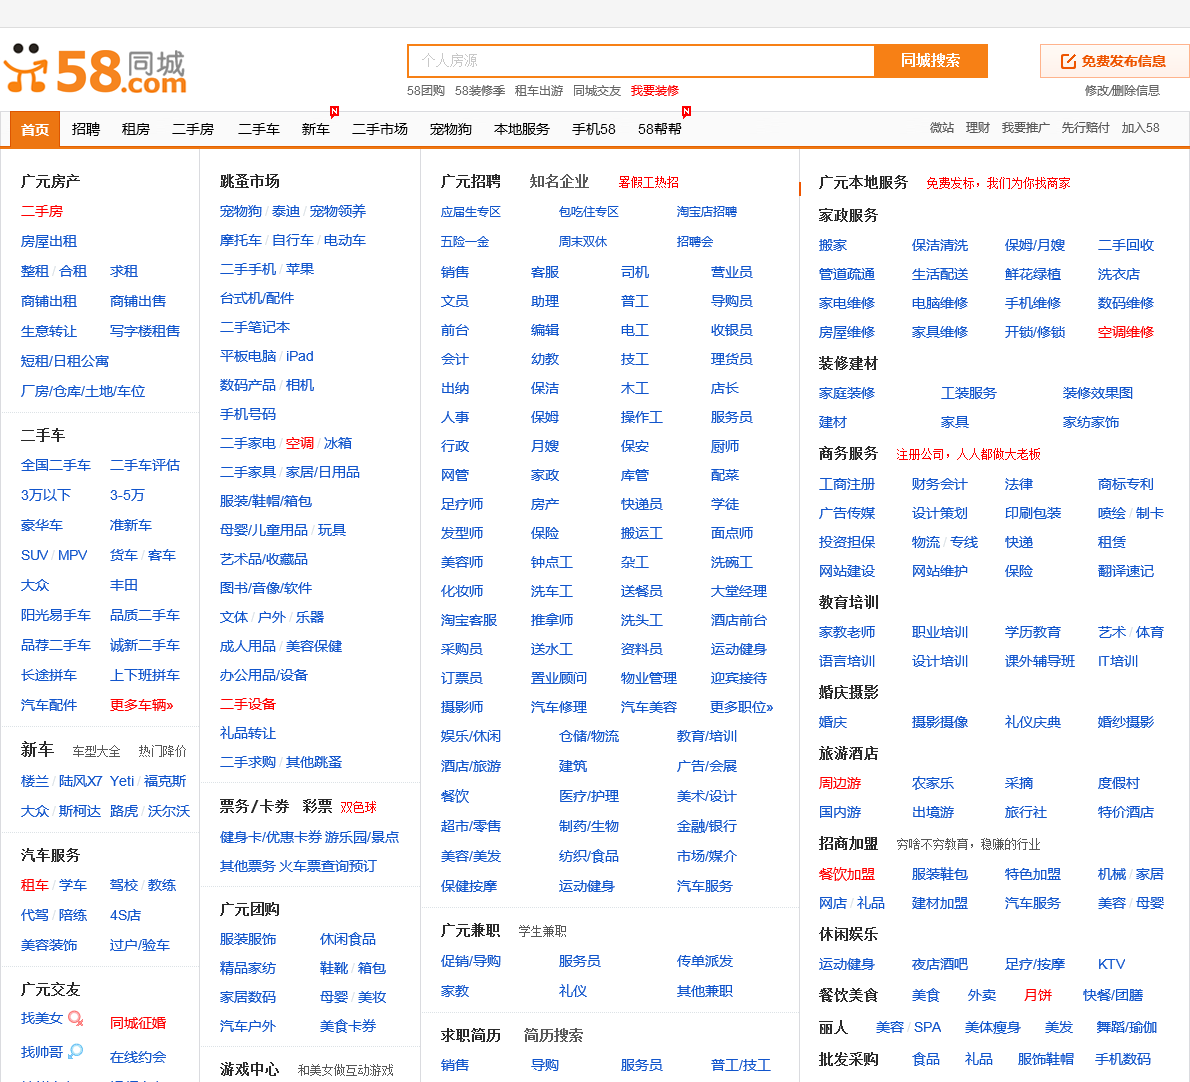
Task: Click the iPad link
Action: (300, 357)
